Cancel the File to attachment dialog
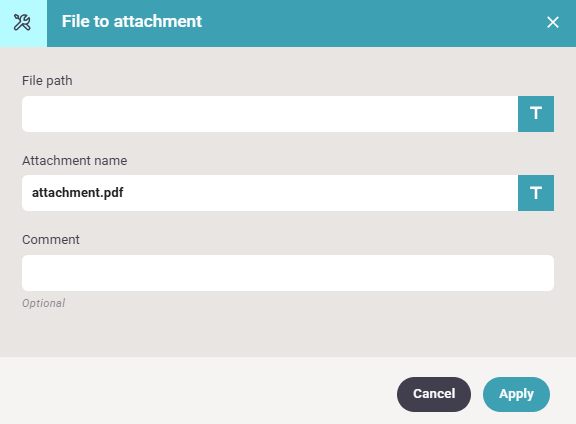This screenshot has height=424, width=576. click(x=434, y=394)
